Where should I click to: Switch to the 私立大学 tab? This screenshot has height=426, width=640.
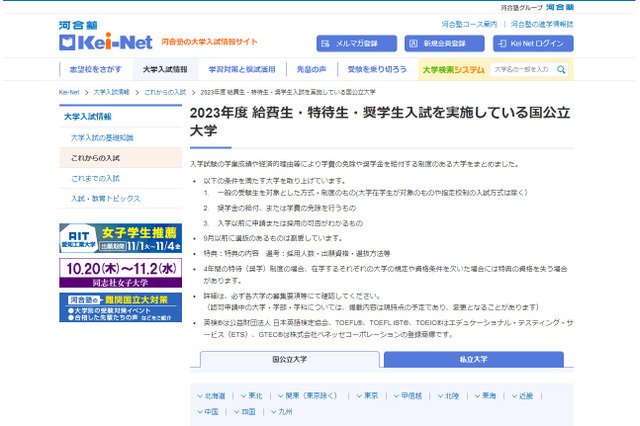click(473, 359)
